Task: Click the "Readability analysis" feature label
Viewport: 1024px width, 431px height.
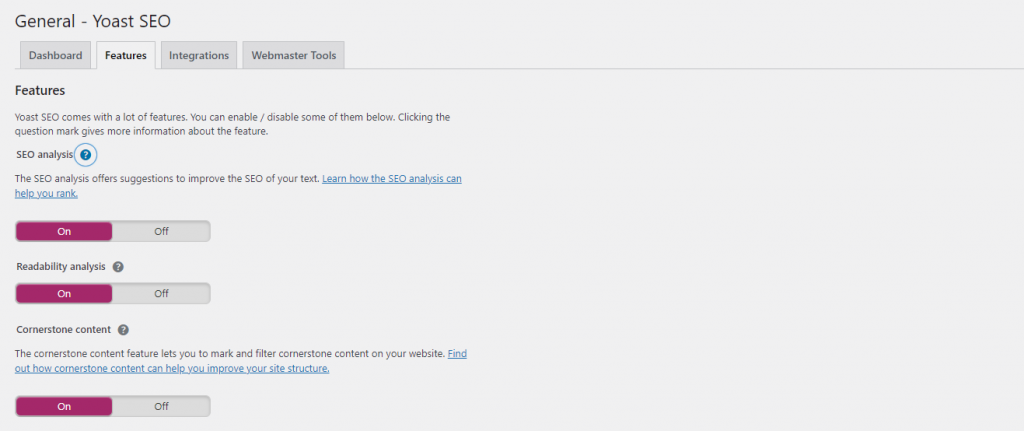Action: pos(61,267)
